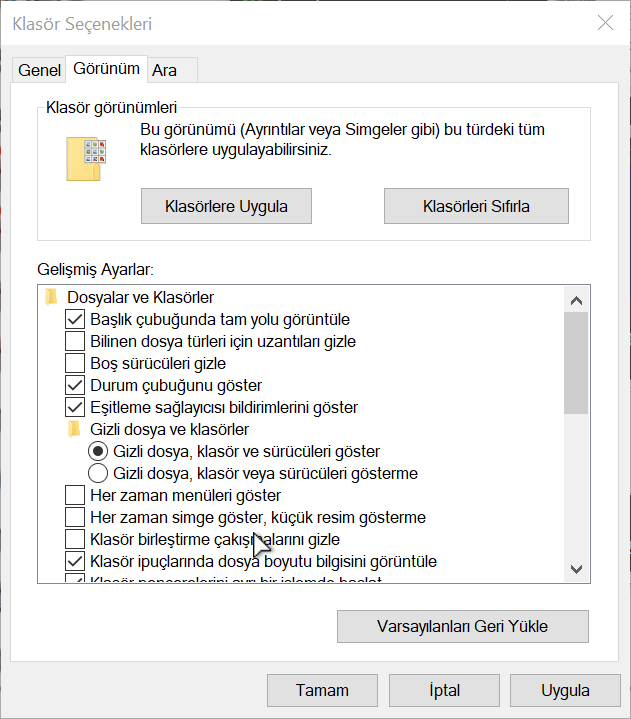631x719 pixels.
Task: Click Varsayılanları Geri Yükle button
Action: (x=463, y=626)
